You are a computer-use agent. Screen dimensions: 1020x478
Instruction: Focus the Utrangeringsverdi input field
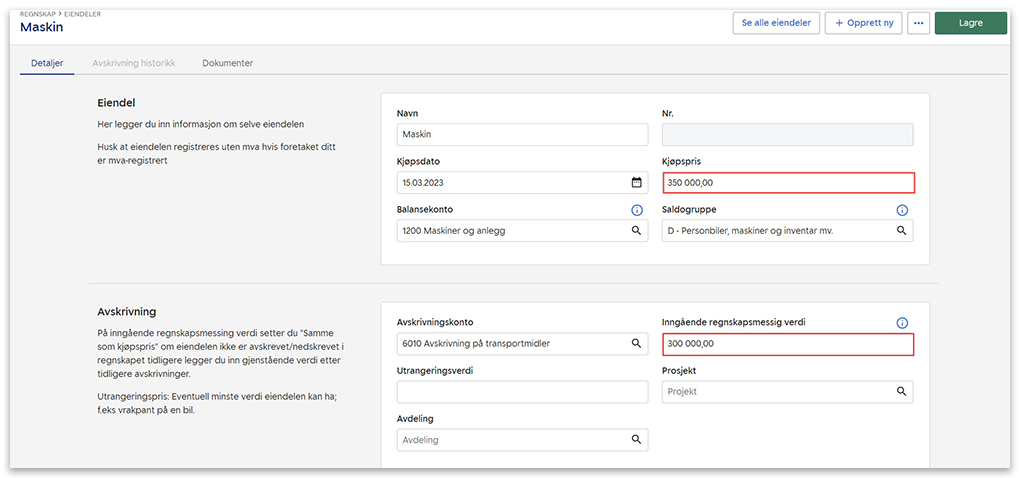click(x=522, y=392)
